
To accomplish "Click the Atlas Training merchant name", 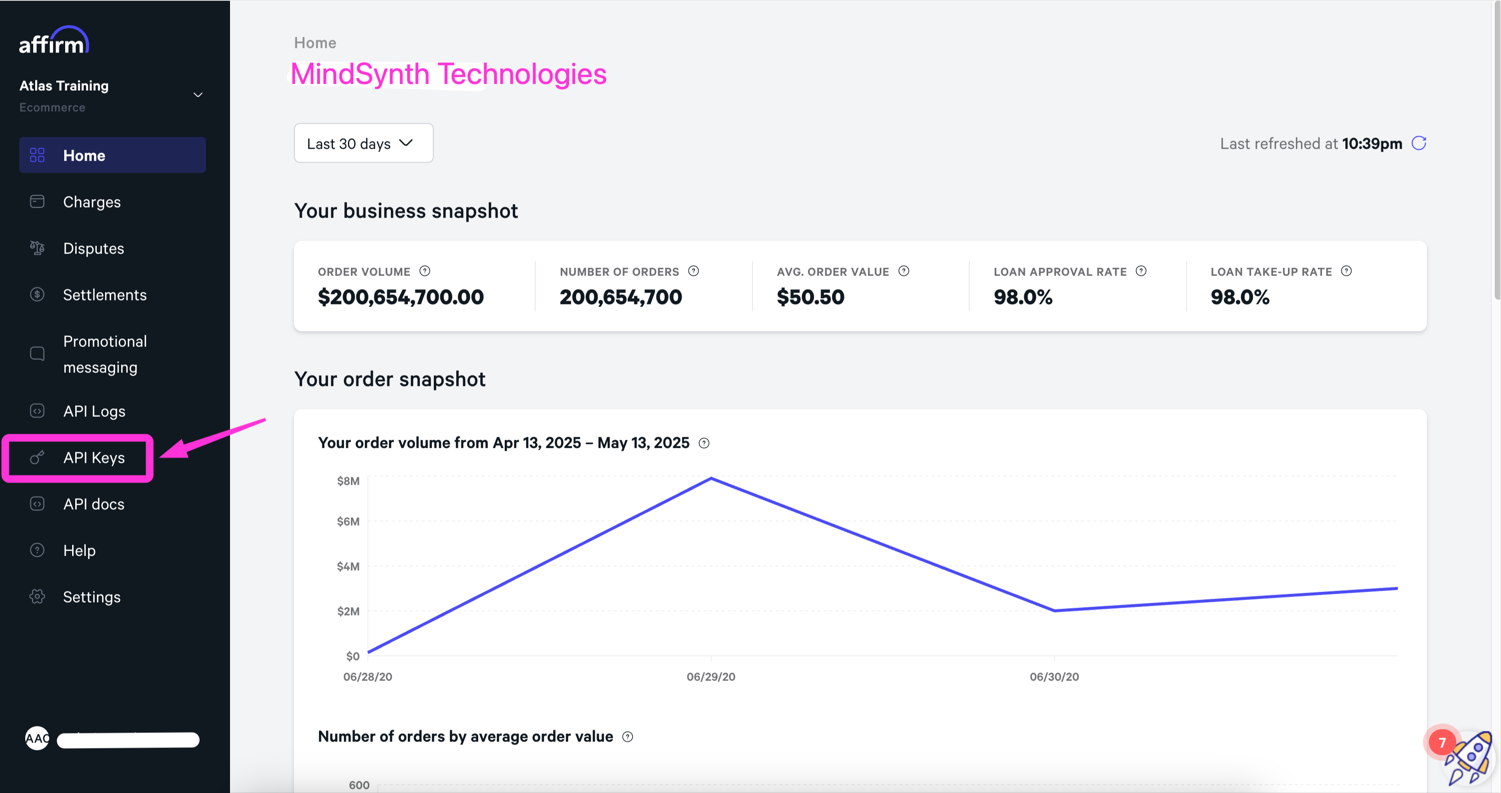I will [64, 86].
